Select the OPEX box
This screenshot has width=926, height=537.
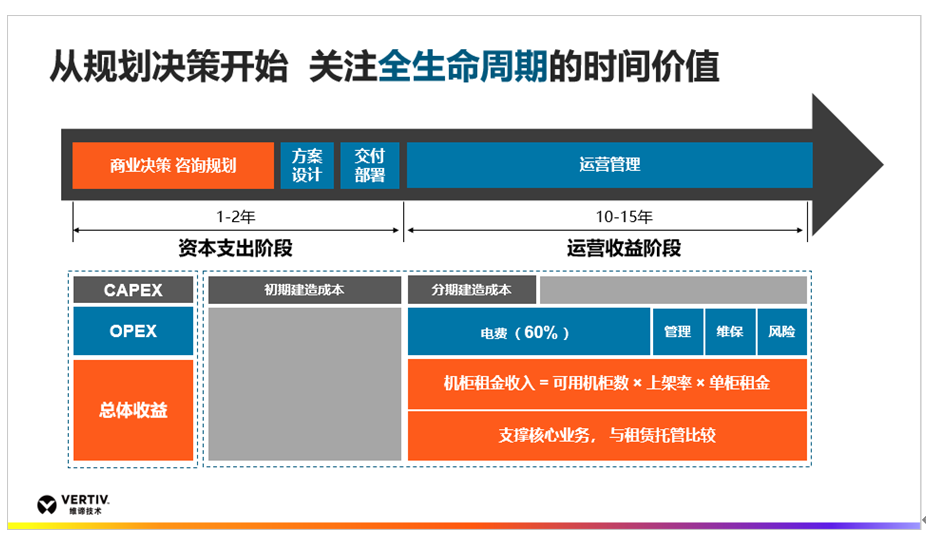point(133,331)
